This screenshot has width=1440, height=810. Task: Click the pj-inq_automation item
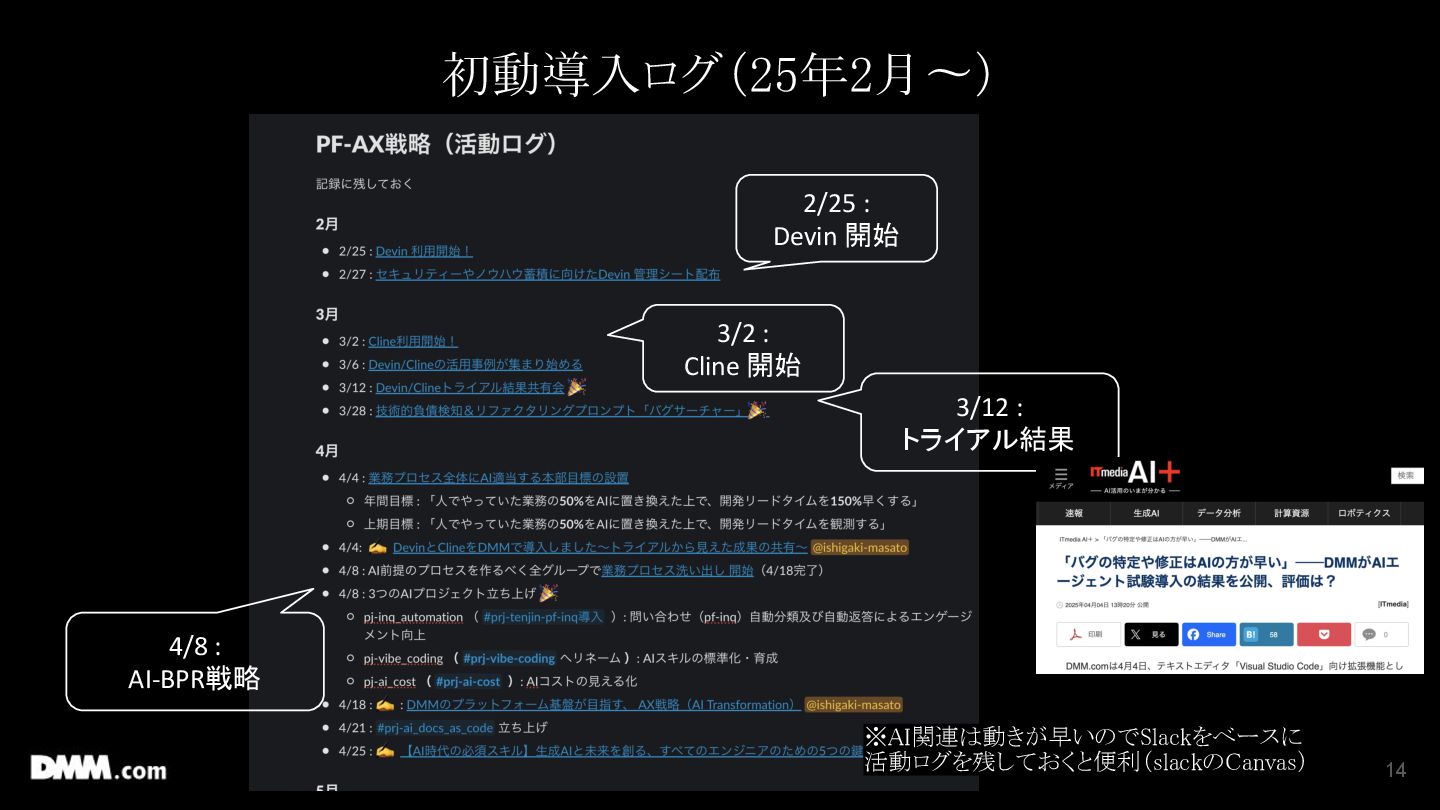click(x=413, y=617)
